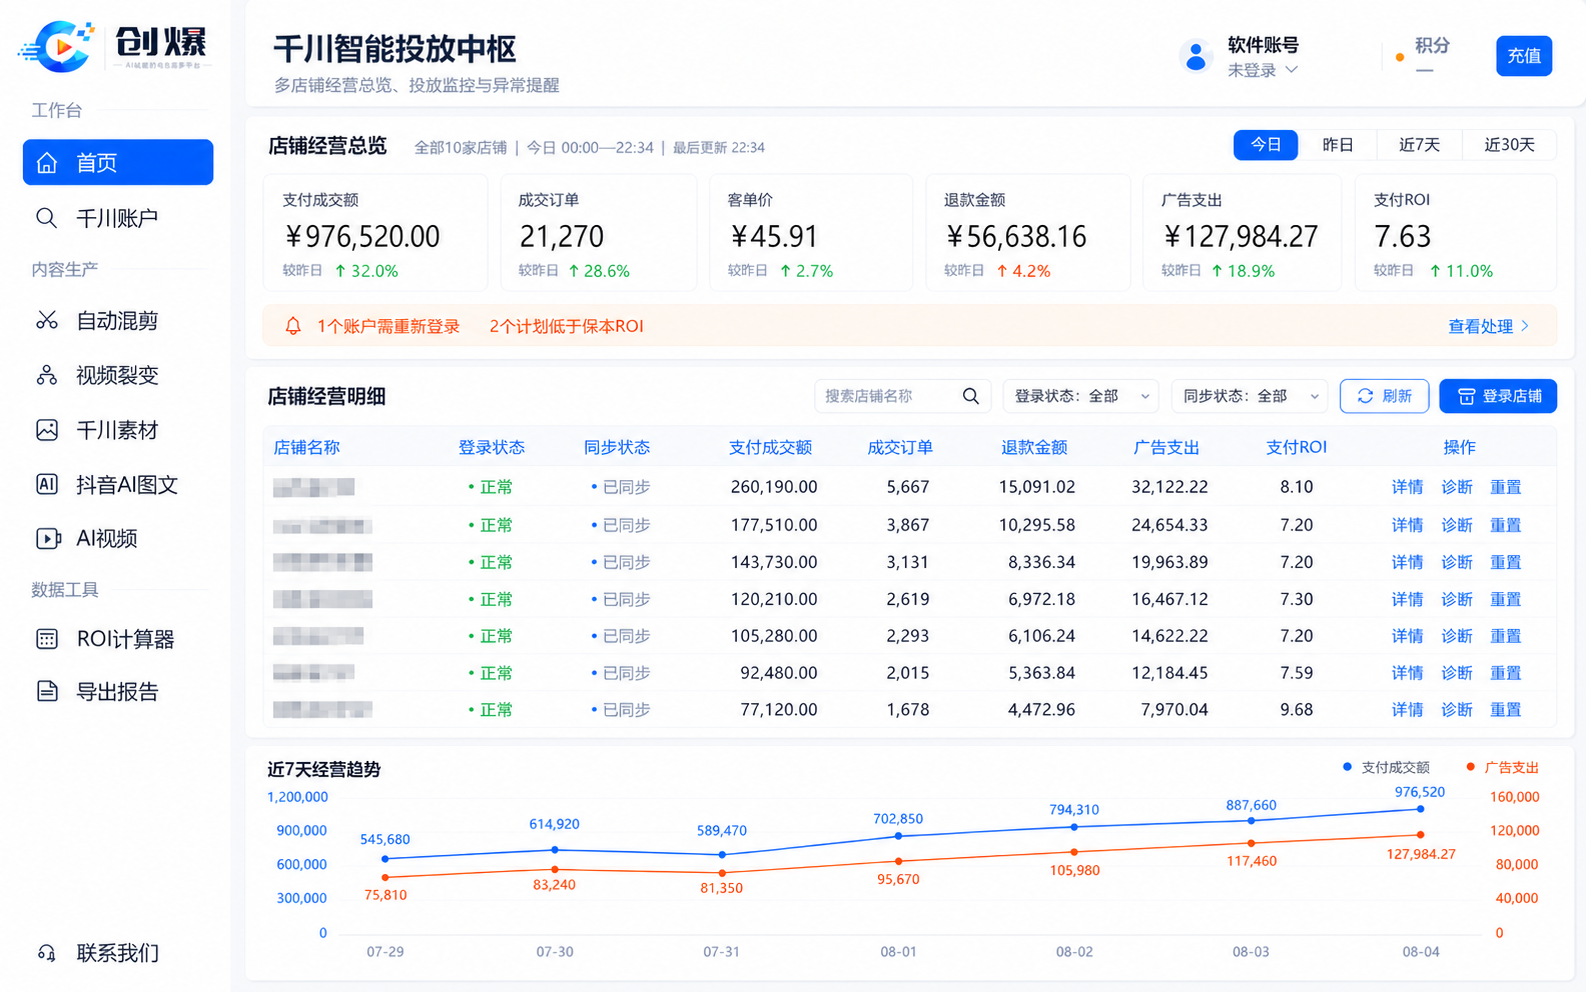1586x992 pixels.
Task: Open 详情 for 120,210.00 row
Action: point(1407,599)
